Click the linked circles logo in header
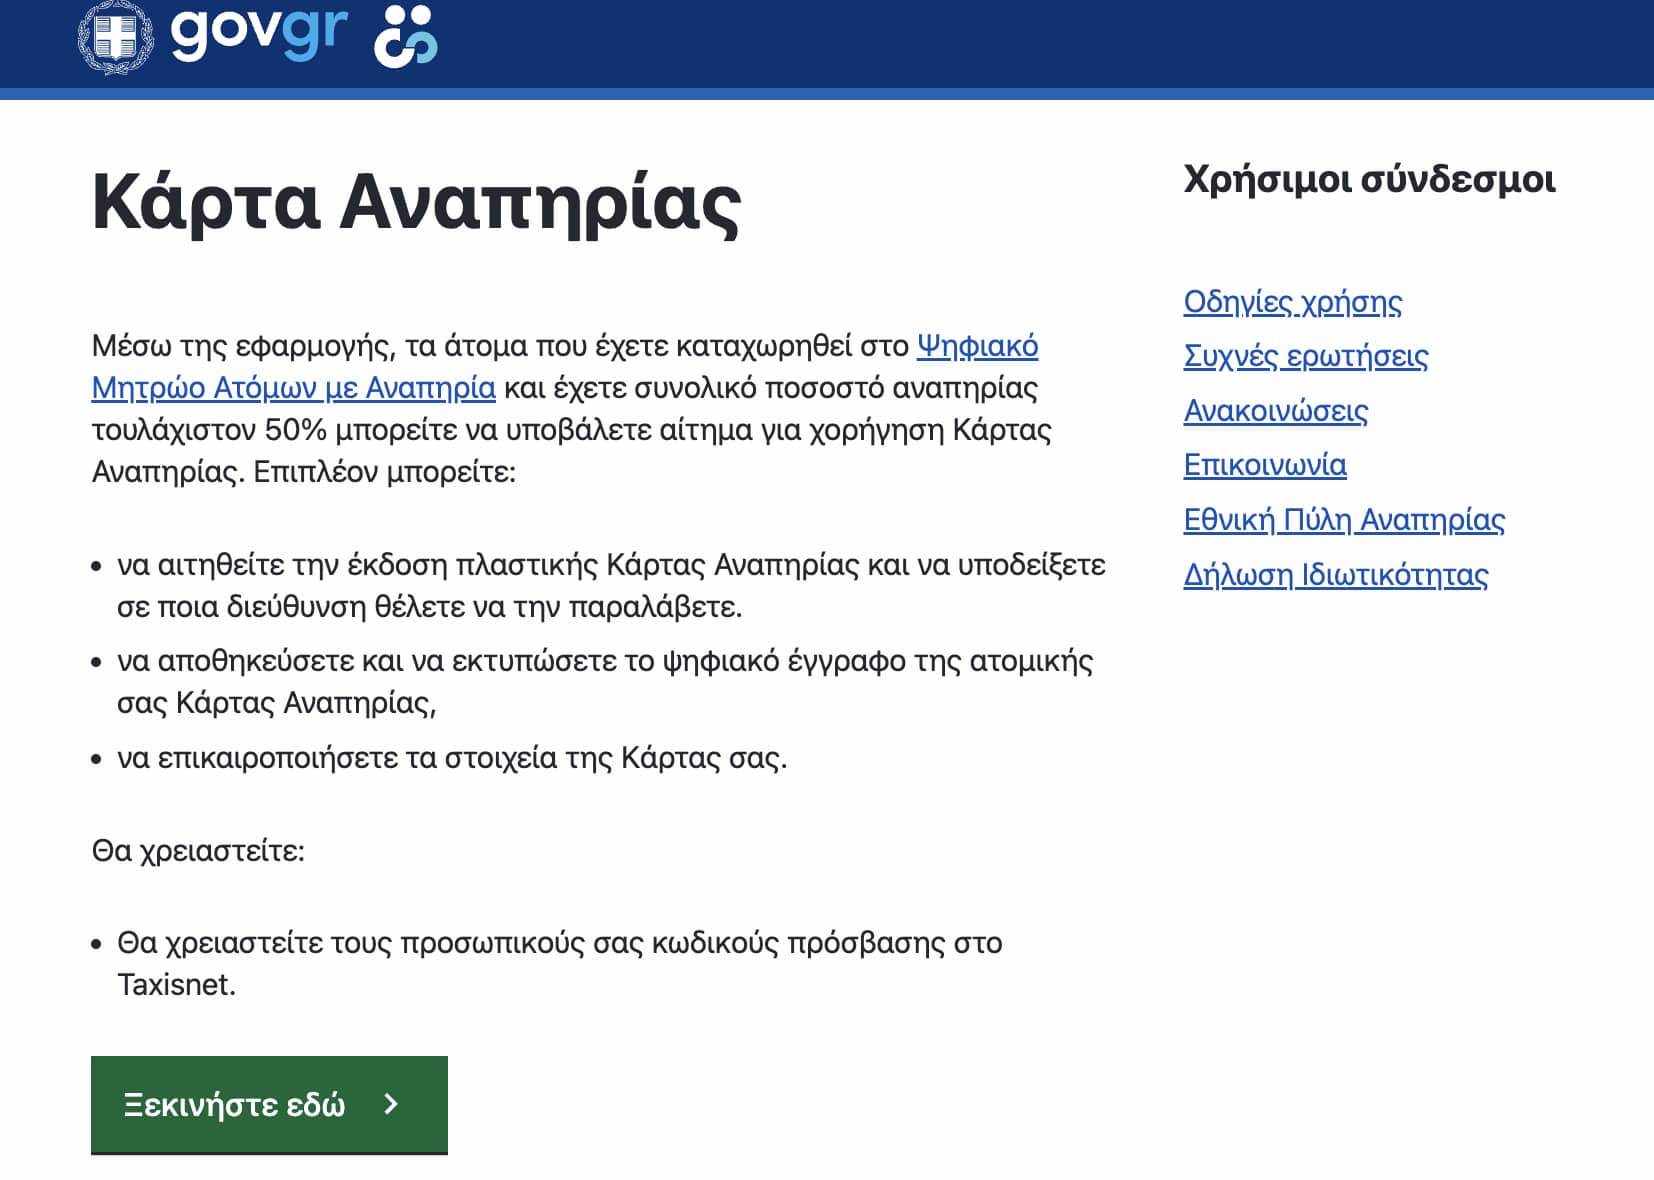This screenshot has width=1654, height=1180. [x=405, y=37]
